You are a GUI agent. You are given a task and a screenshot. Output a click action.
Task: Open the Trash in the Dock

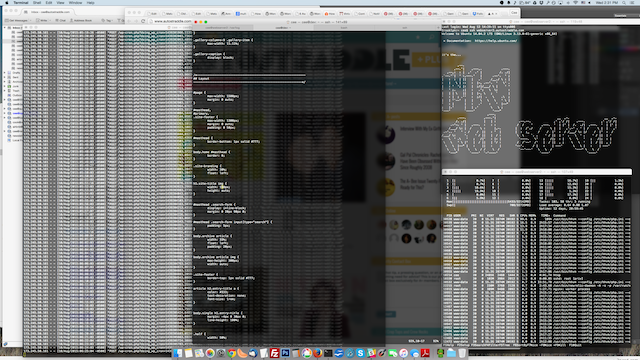[462, 353]
